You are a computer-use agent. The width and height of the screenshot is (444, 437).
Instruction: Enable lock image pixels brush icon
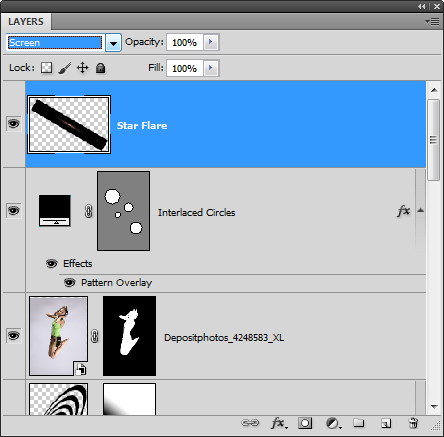coord(65,68)
